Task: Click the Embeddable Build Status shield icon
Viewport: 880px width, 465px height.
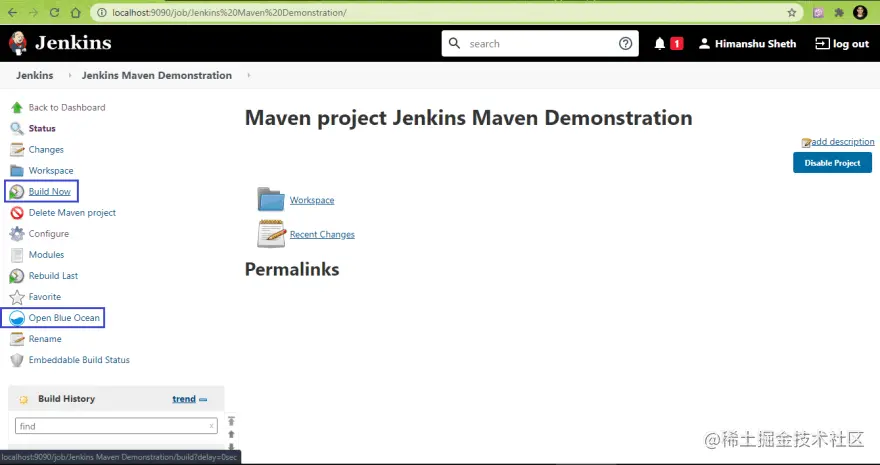Action: [17, 360]
